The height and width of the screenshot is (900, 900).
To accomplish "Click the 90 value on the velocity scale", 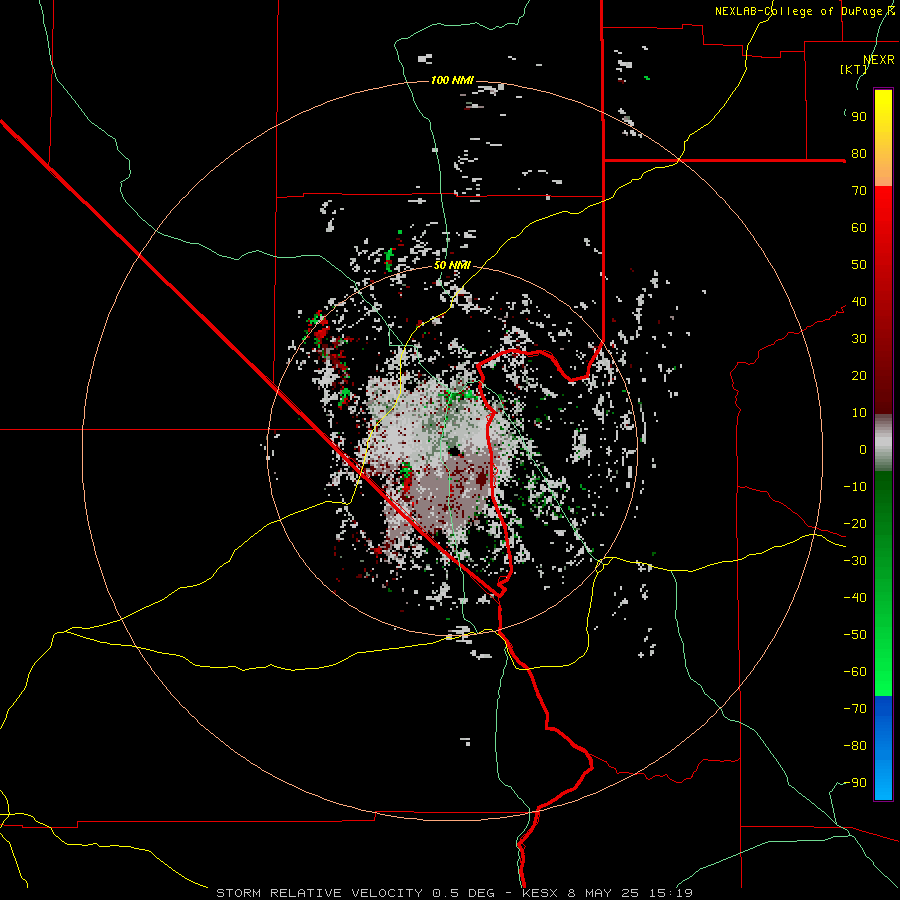I will point(859,117).
